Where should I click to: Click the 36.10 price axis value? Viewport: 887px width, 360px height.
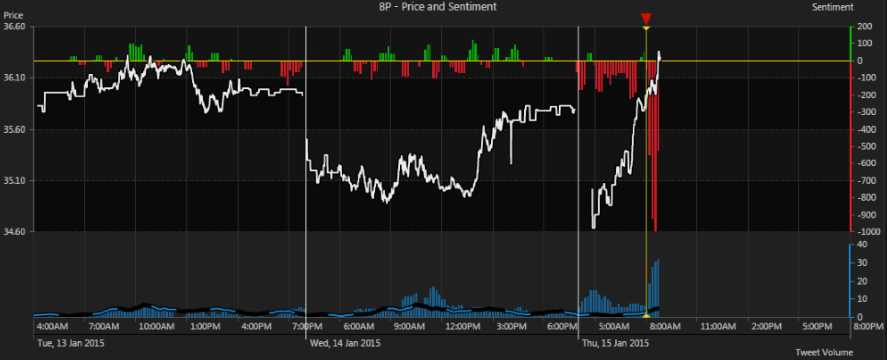[x=14, y=78]
